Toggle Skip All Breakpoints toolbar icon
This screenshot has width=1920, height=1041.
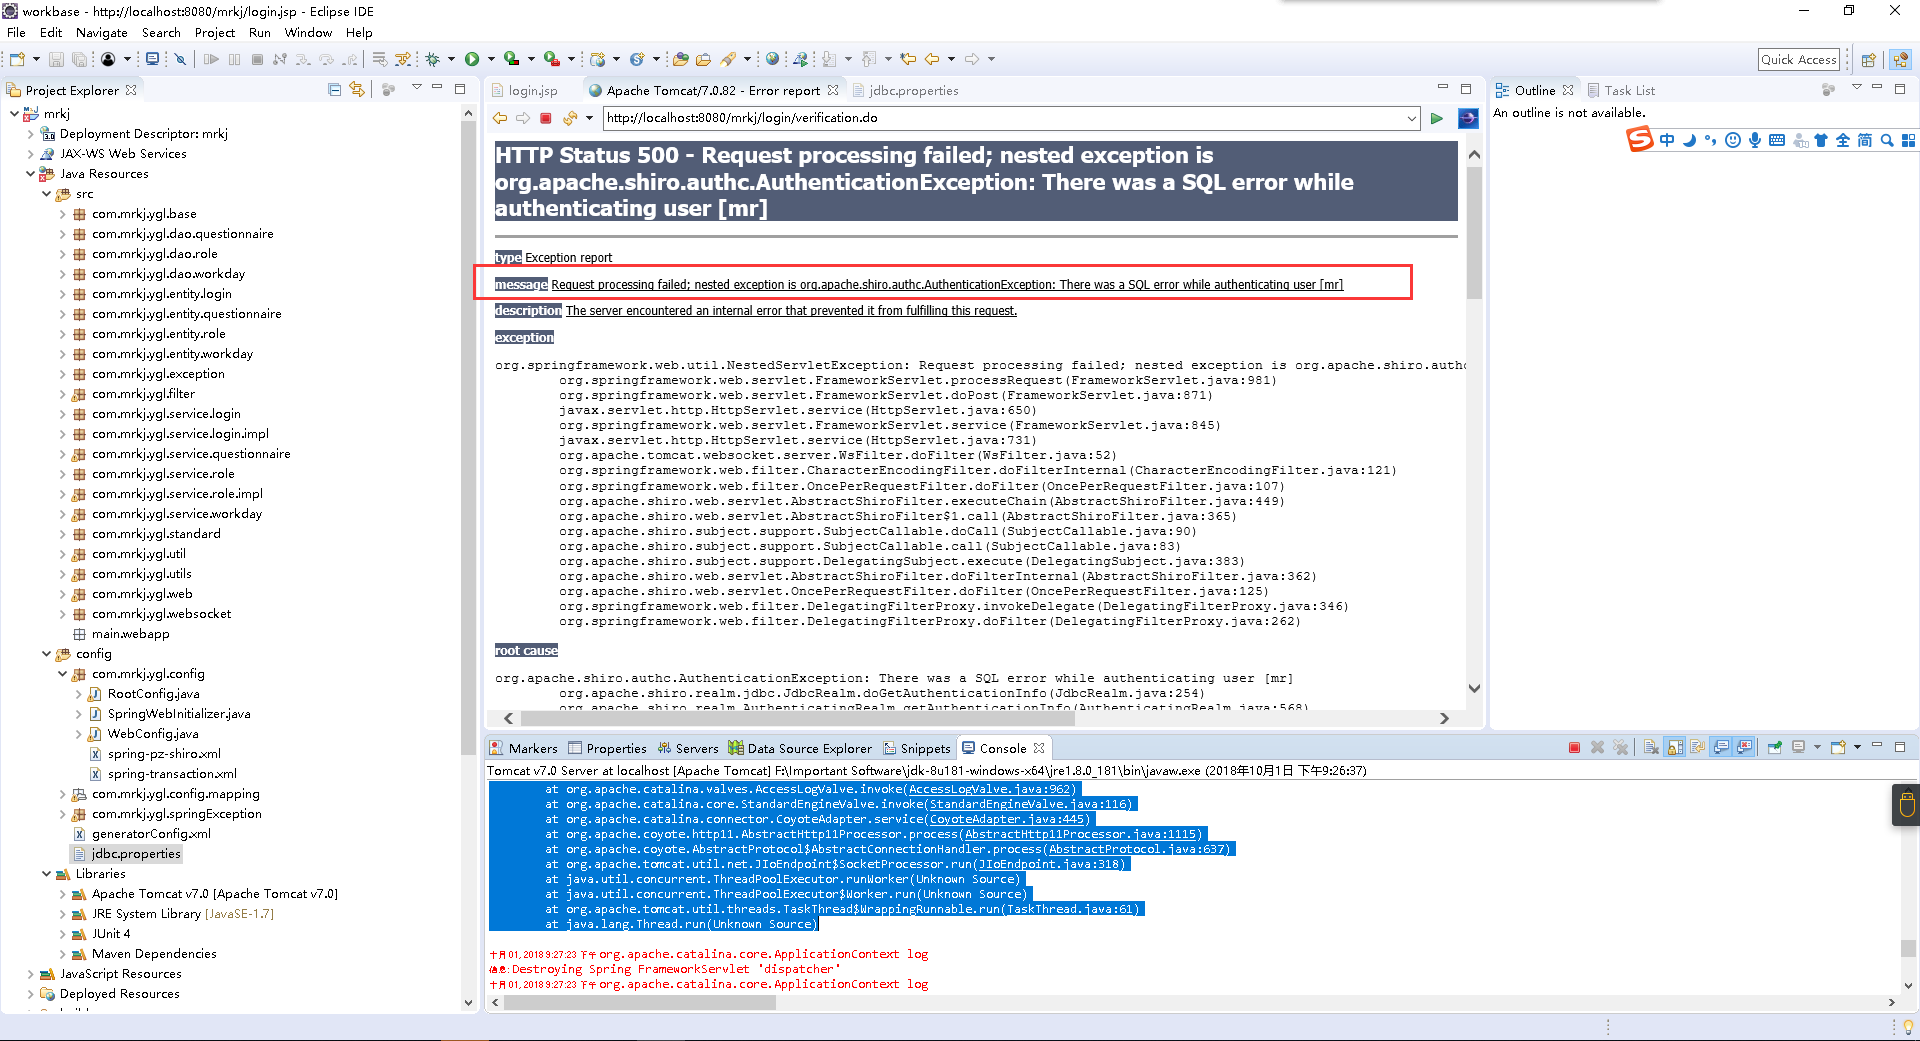[180, 59]
